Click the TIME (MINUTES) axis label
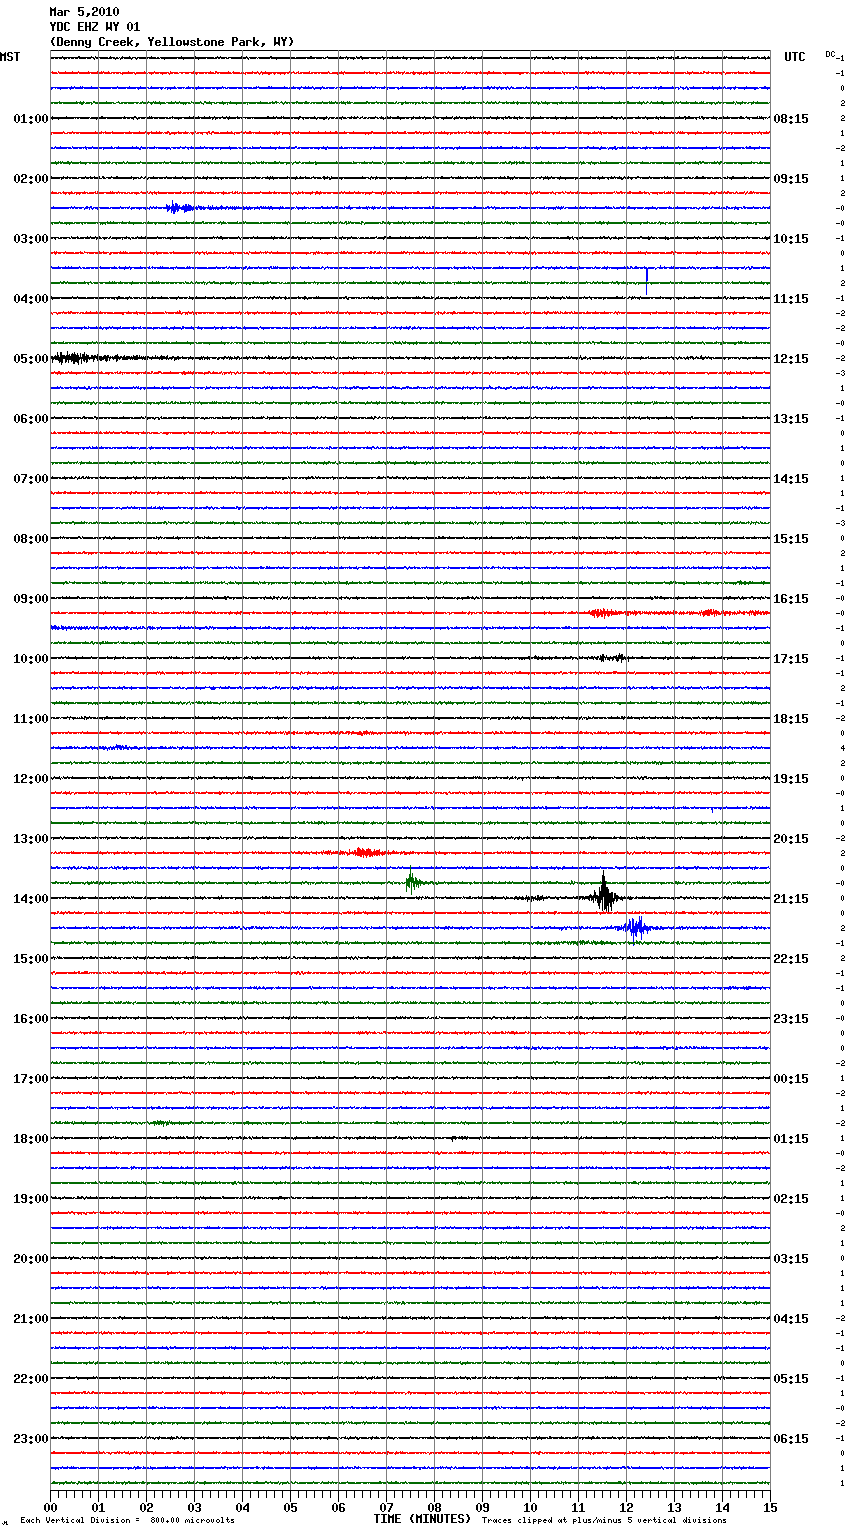This screenshot has width=850, height=1534. click(421, 1519)
